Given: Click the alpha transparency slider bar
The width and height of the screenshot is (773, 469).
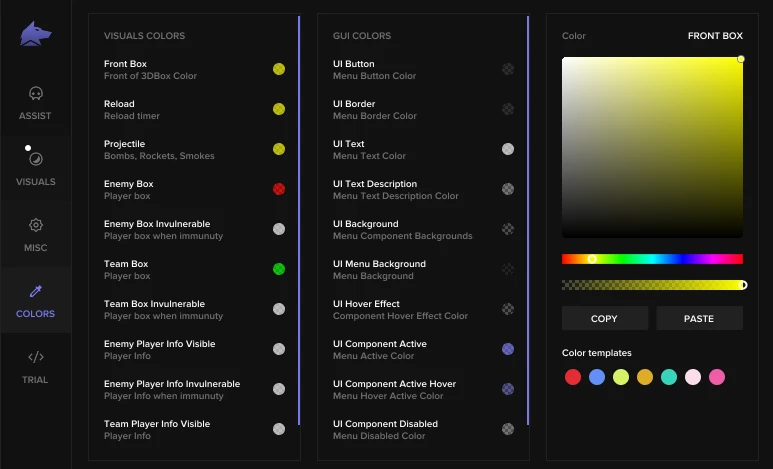Looking at the screenshot, I should [x=652, y=285].
